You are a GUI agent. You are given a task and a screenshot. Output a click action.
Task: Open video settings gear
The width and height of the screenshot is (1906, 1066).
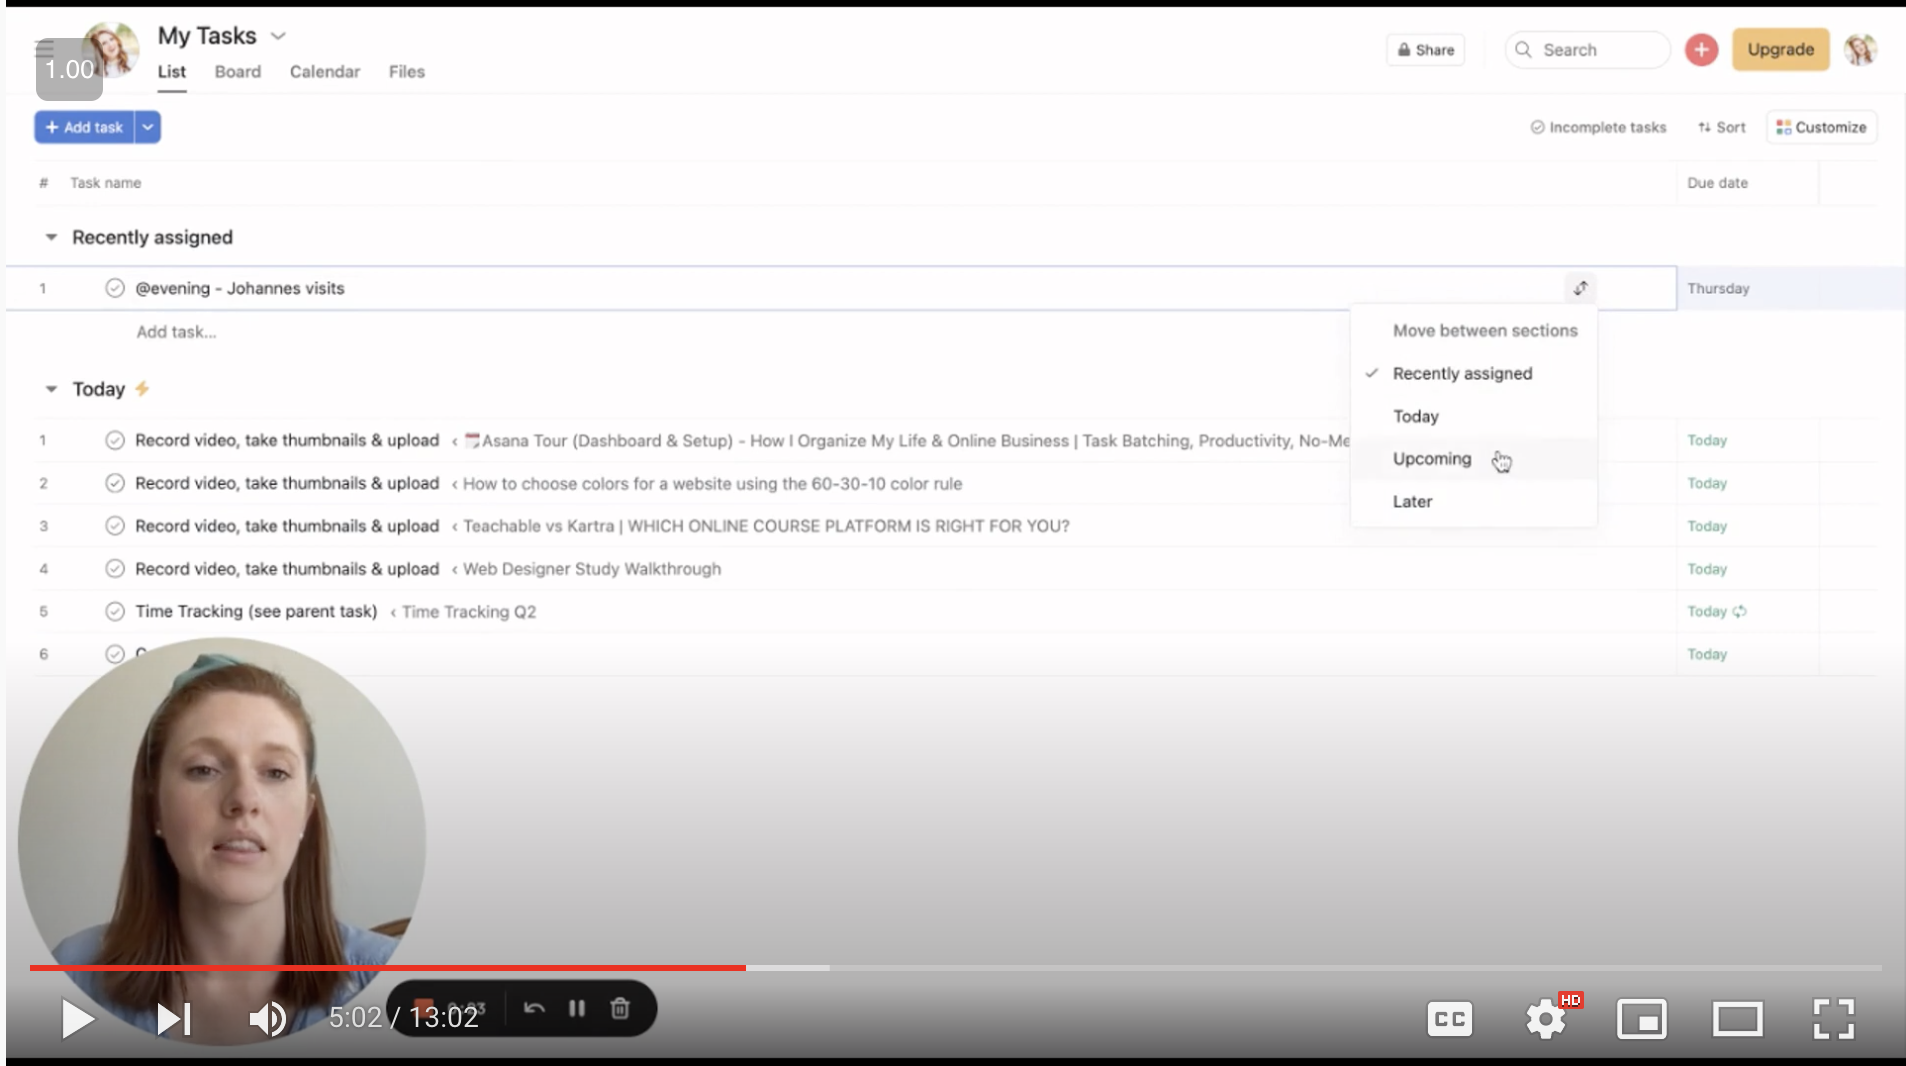pos(1546,1019)
